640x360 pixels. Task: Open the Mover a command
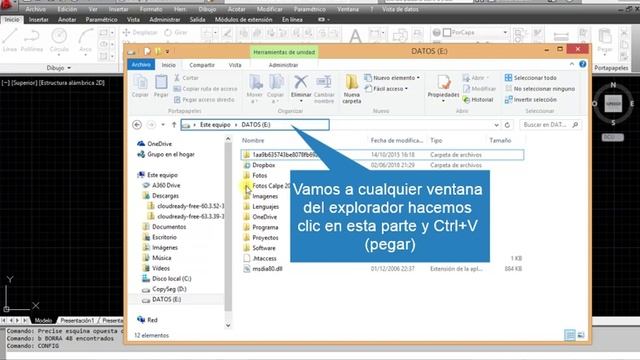click(255, 88)
